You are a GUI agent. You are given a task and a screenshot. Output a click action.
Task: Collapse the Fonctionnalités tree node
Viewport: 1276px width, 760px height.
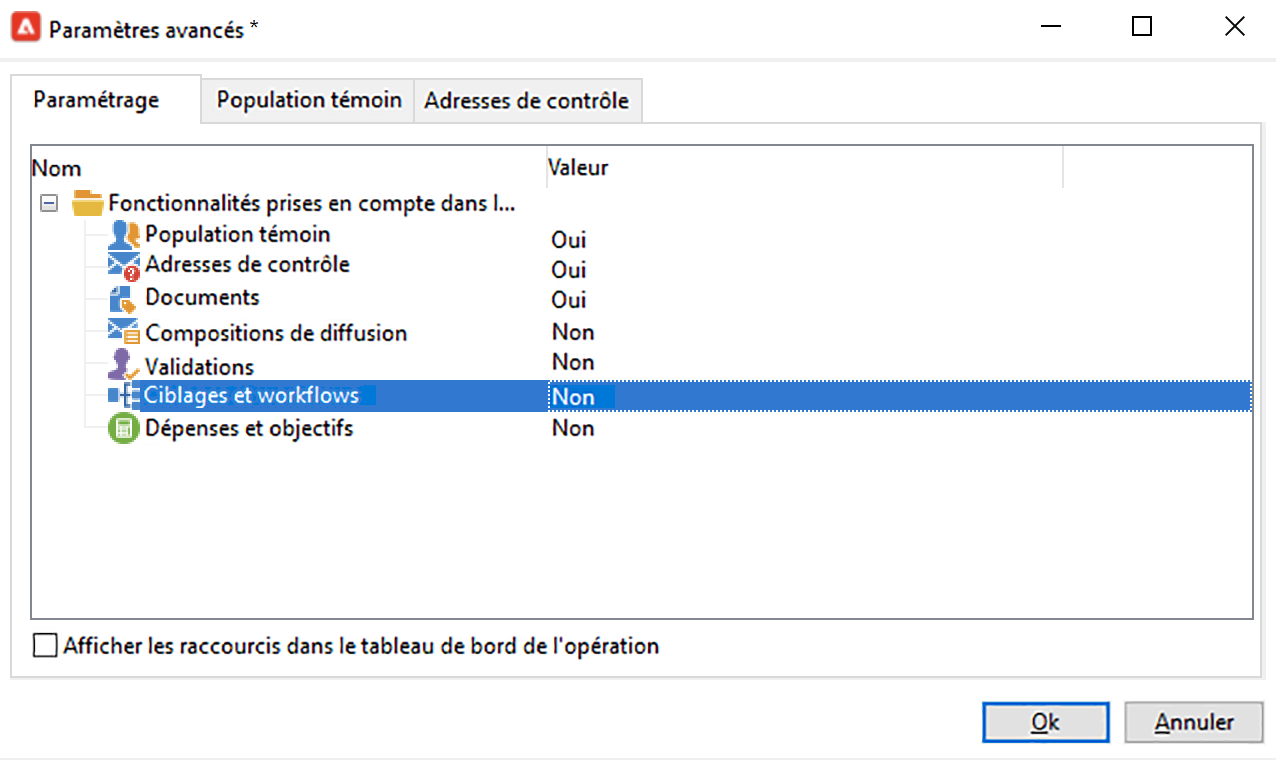coord(47,204)
